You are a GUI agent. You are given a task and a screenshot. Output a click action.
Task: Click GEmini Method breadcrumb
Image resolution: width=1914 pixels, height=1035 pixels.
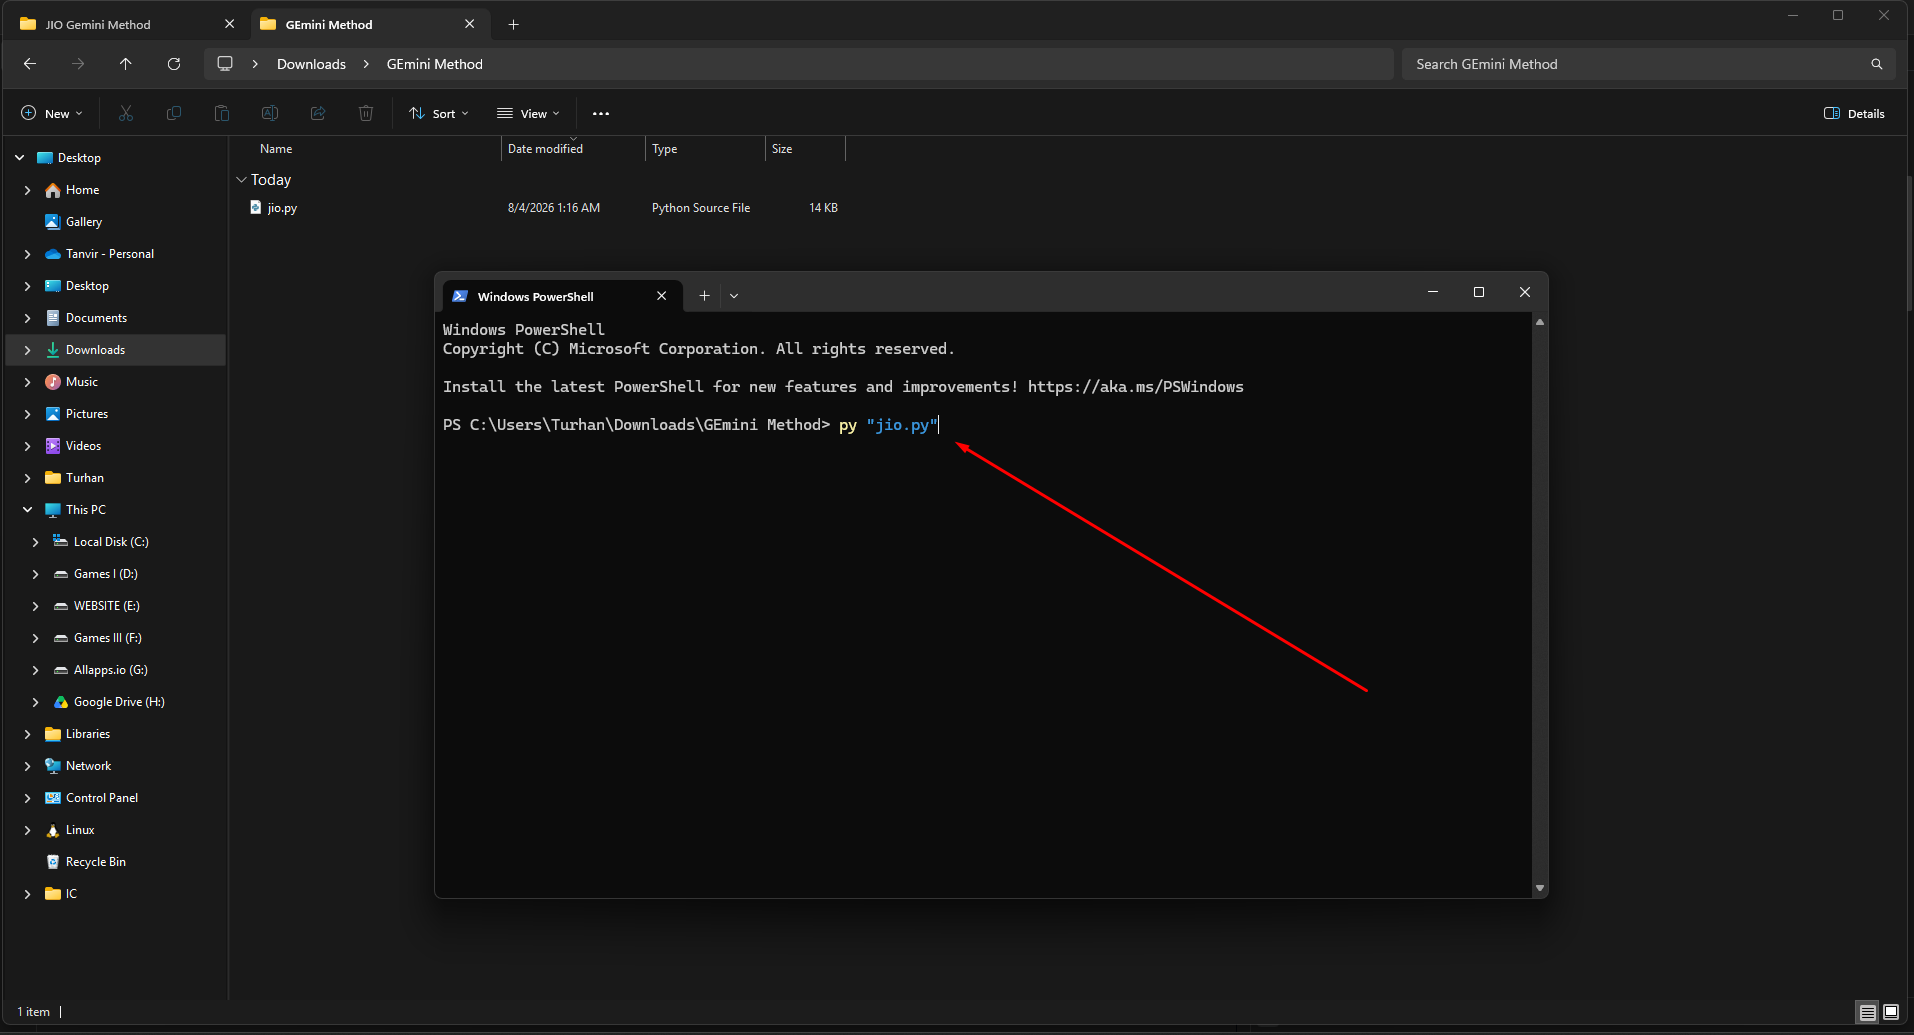coord(435,64)
